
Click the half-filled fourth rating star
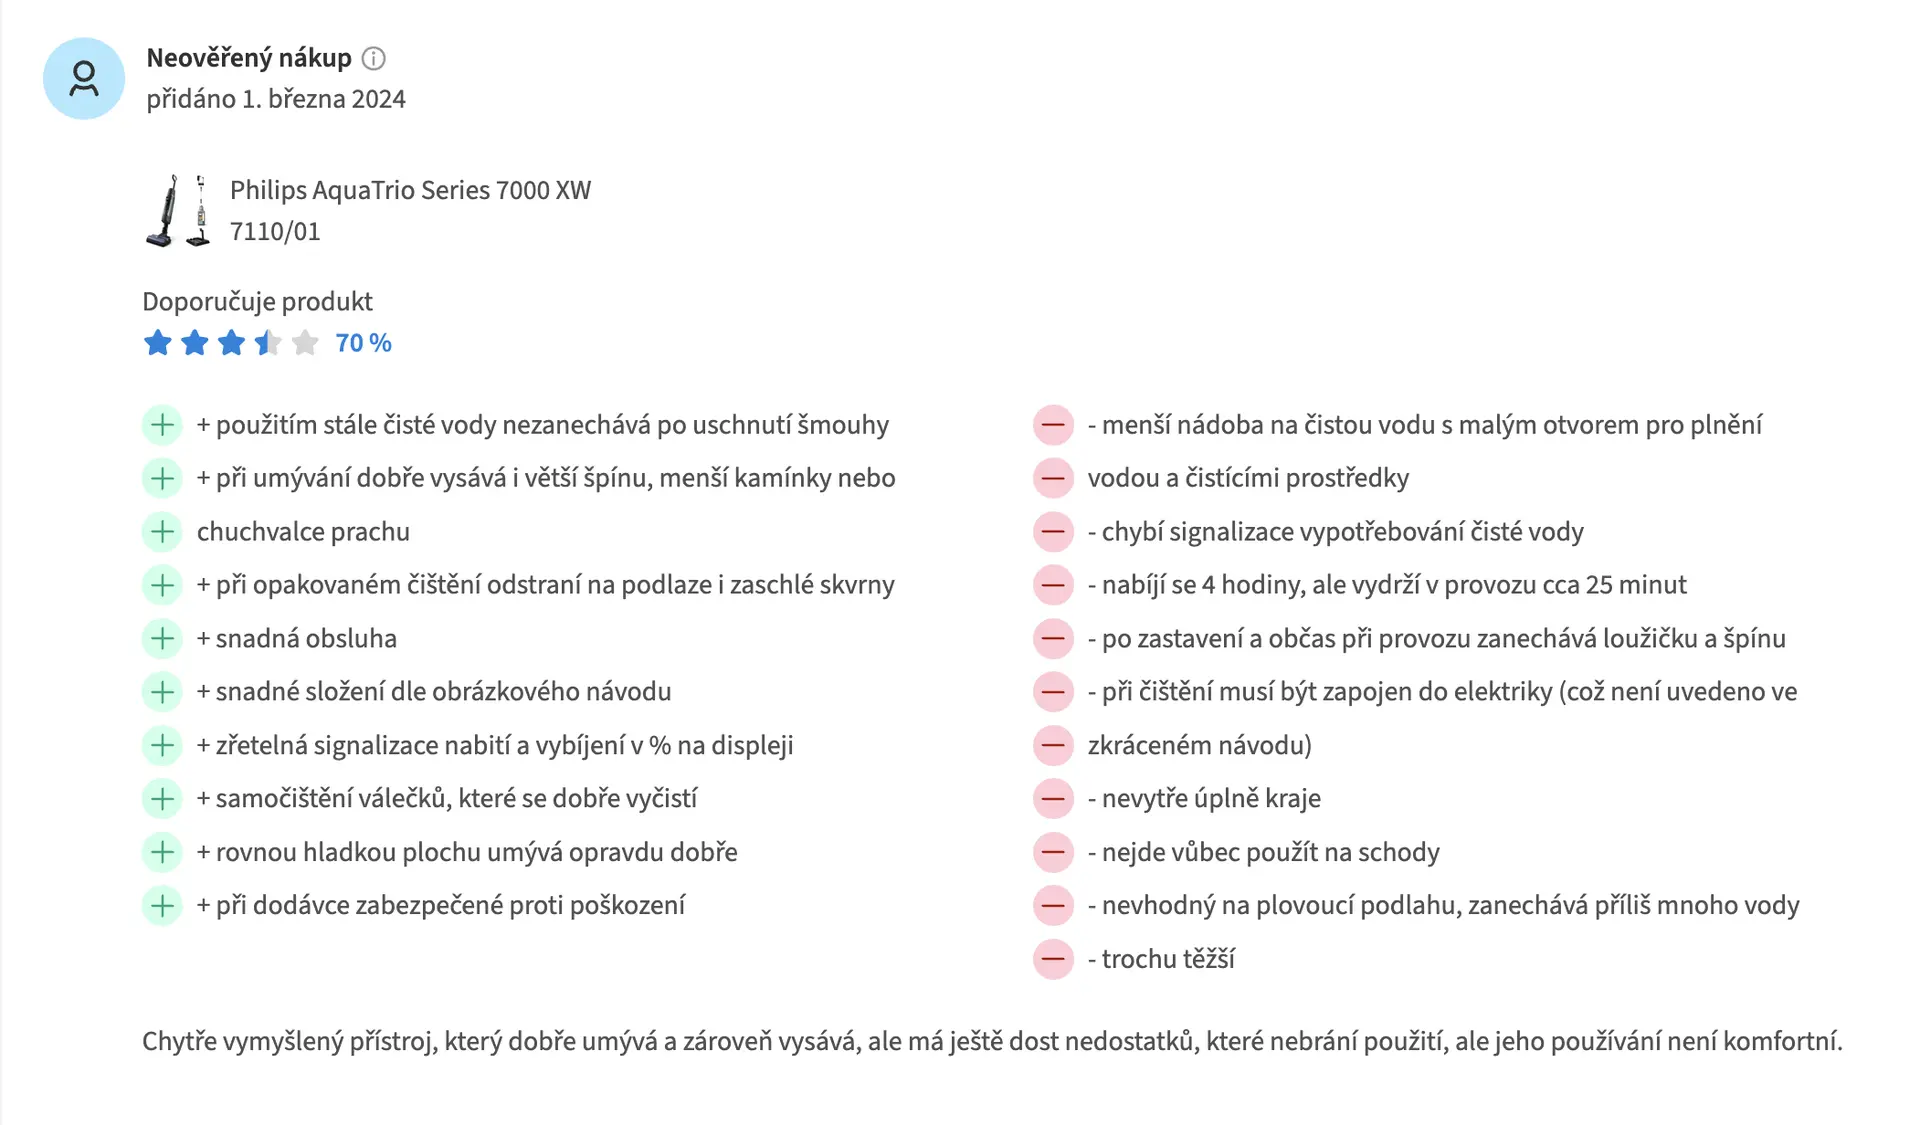(268, 343)
